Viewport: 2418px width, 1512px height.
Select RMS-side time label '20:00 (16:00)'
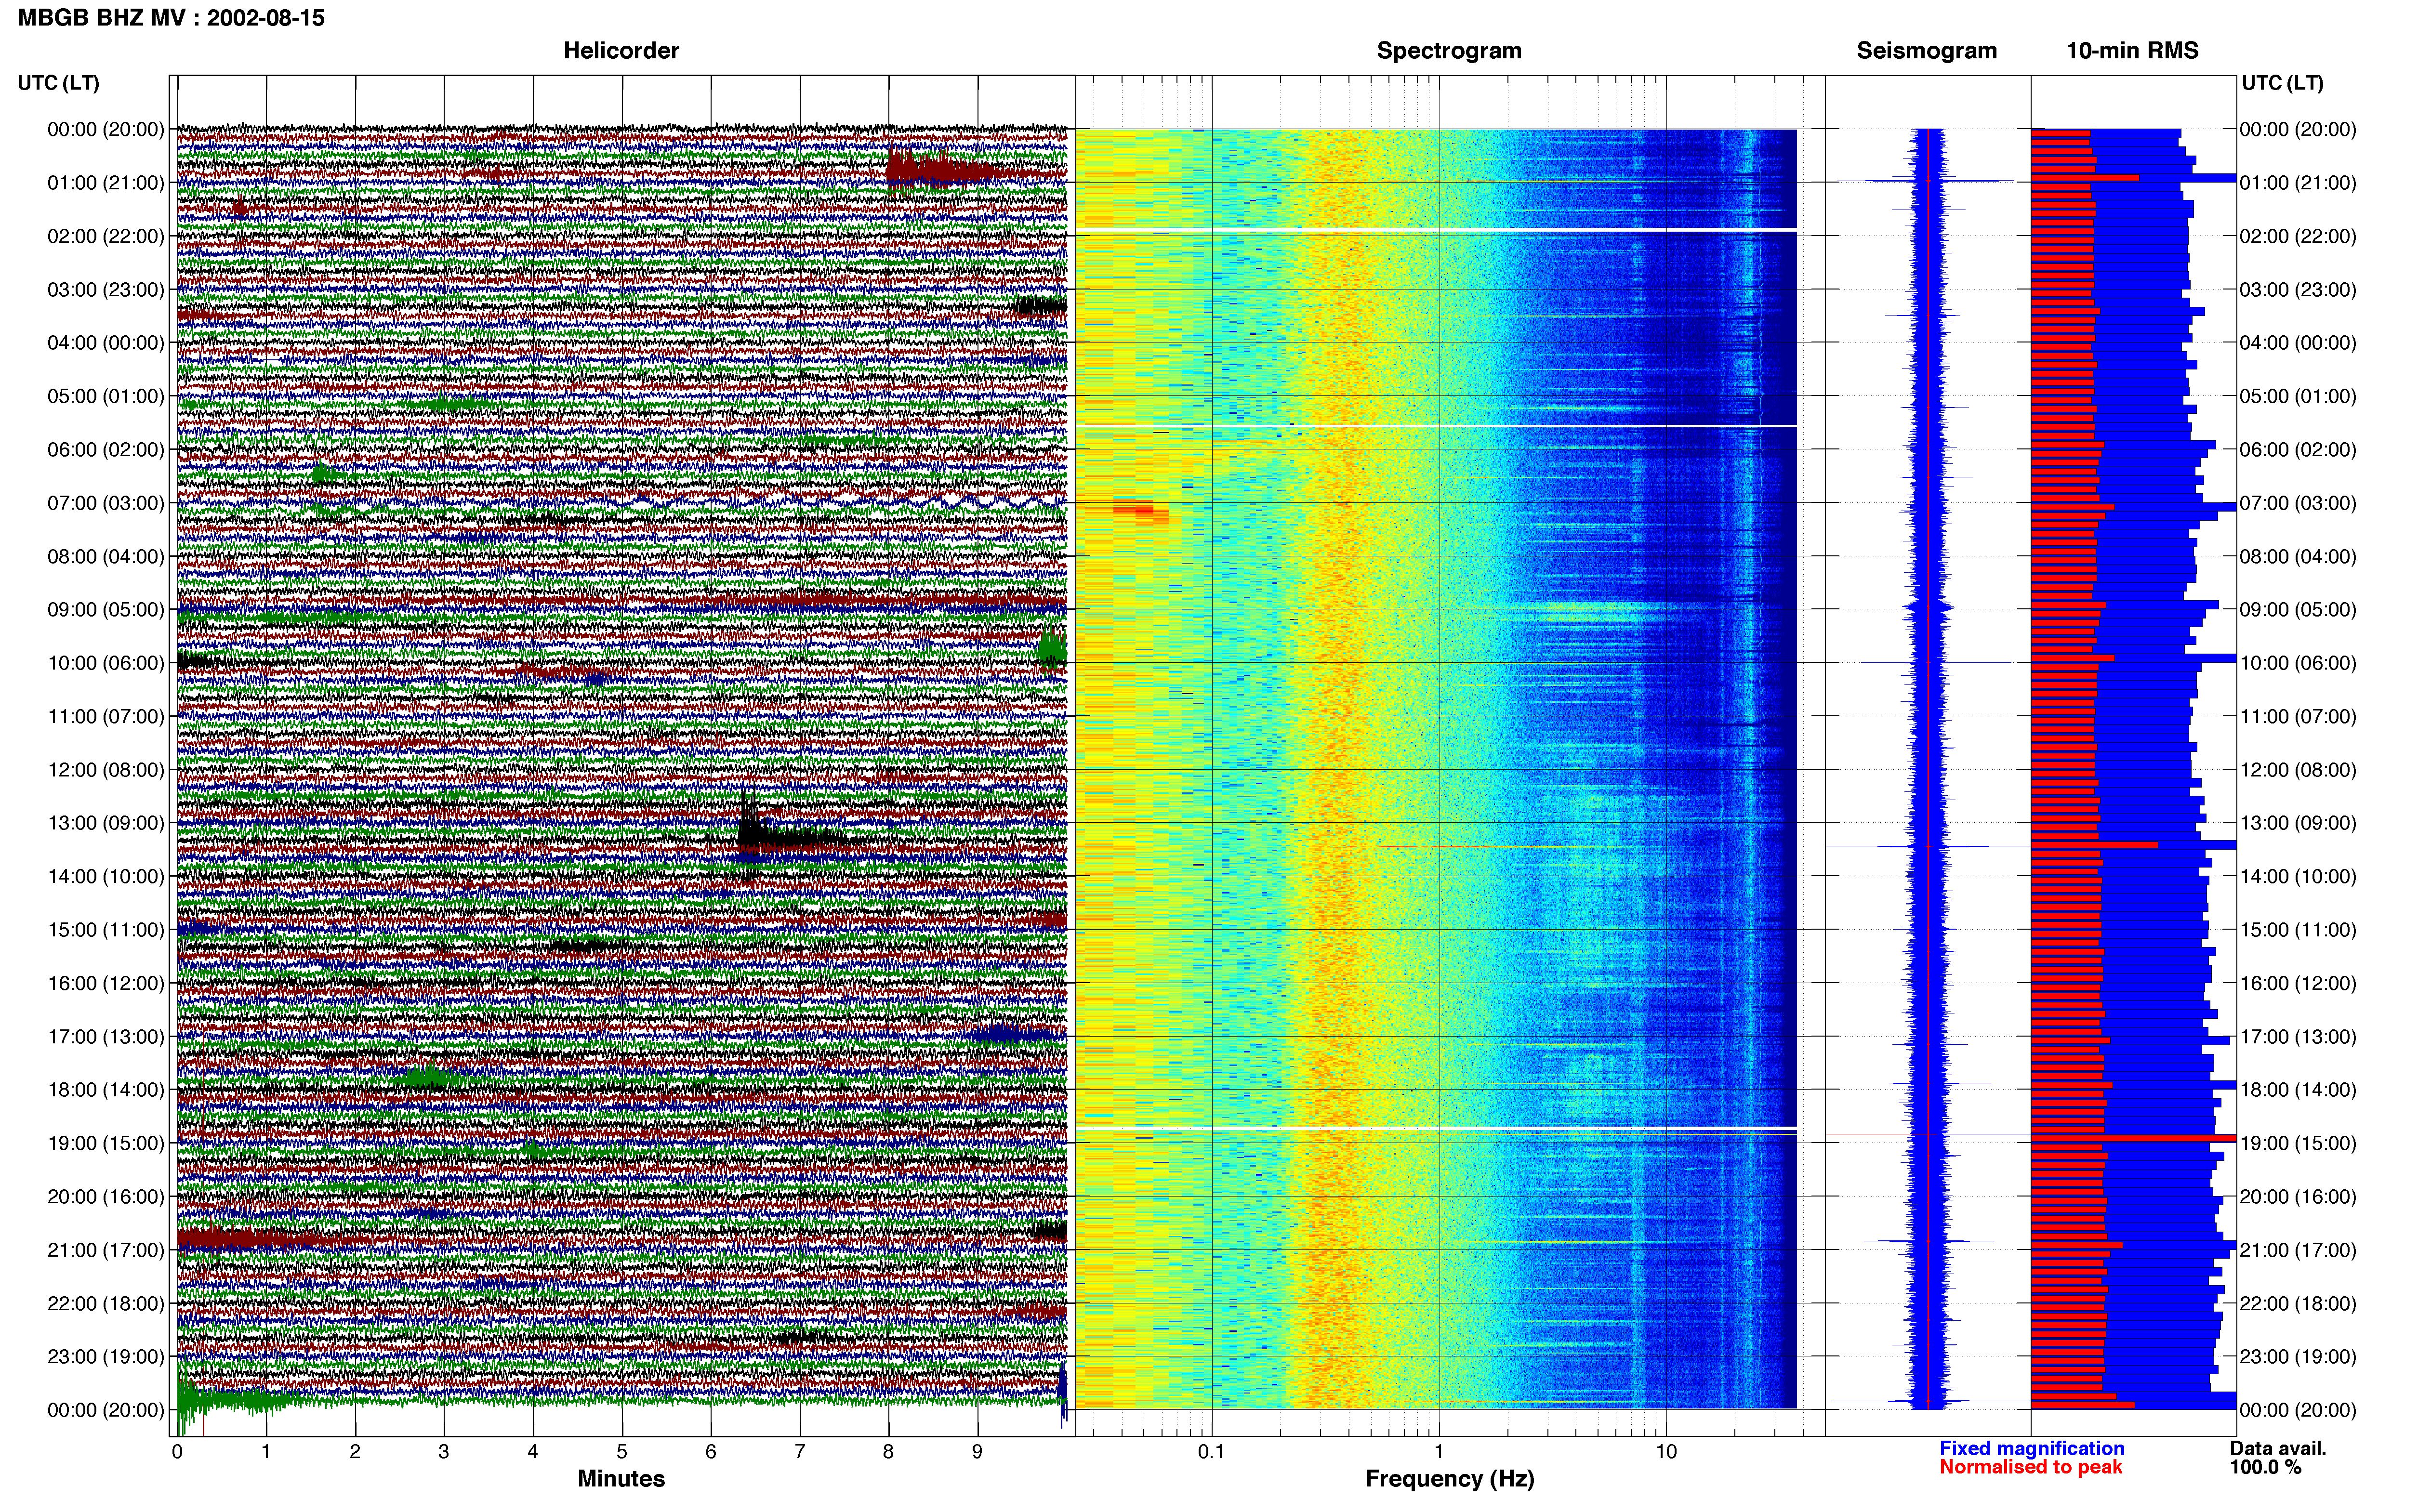coord(2298,1197)
